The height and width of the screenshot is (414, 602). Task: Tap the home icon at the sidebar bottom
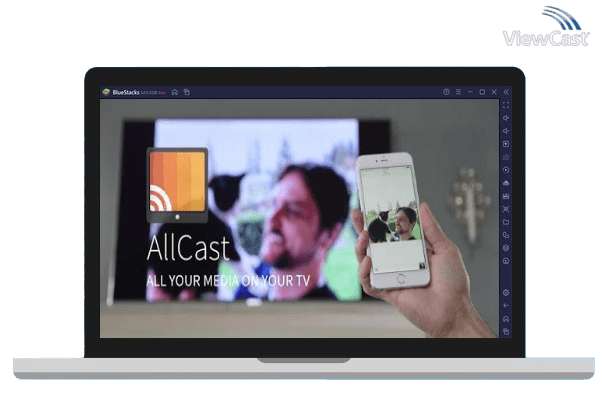coord(506,318)
